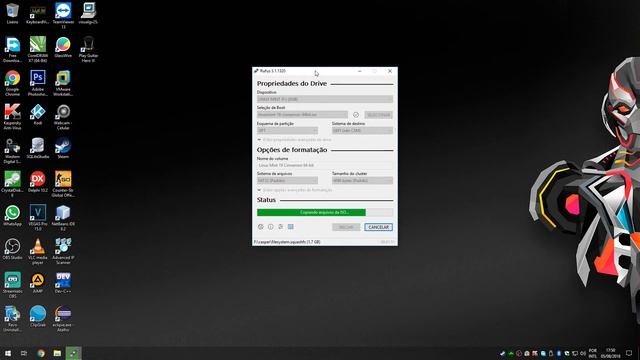Open ClipGrab desktop shortcut
Screen dimensions: 640x360
[x=38, y=316]
